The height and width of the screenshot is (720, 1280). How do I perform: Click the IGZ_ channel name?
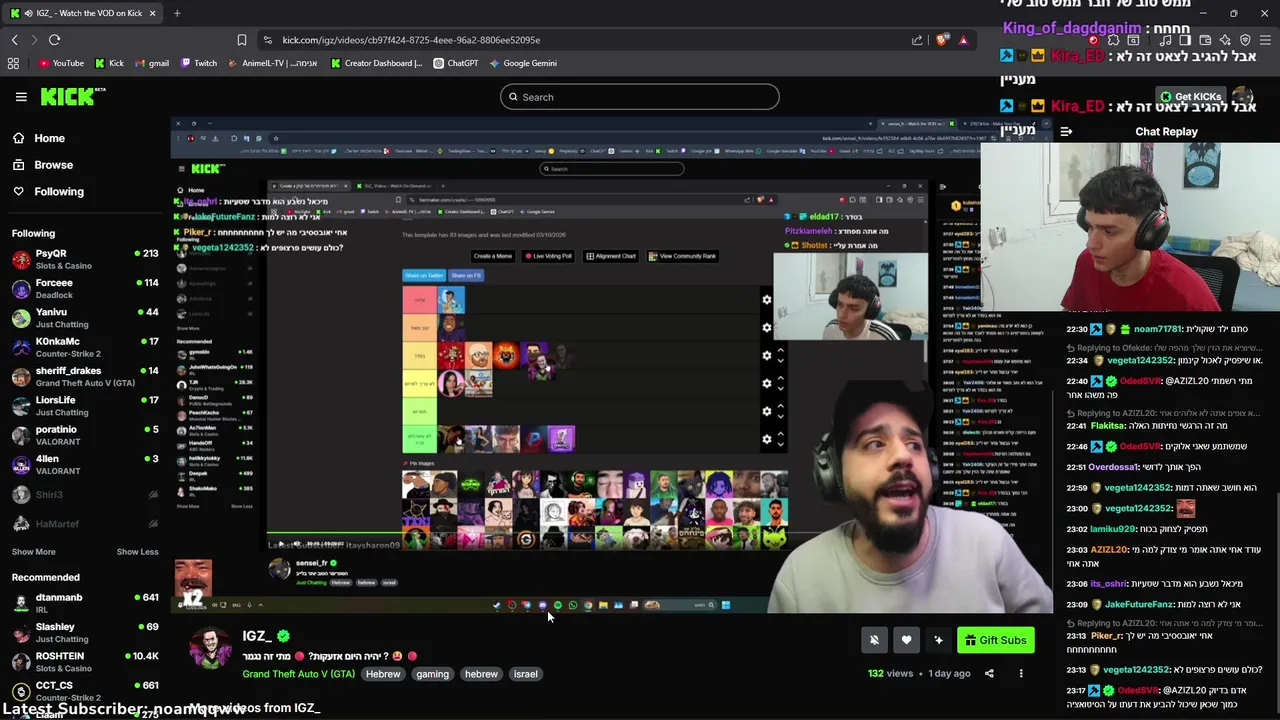click(257, 636)
